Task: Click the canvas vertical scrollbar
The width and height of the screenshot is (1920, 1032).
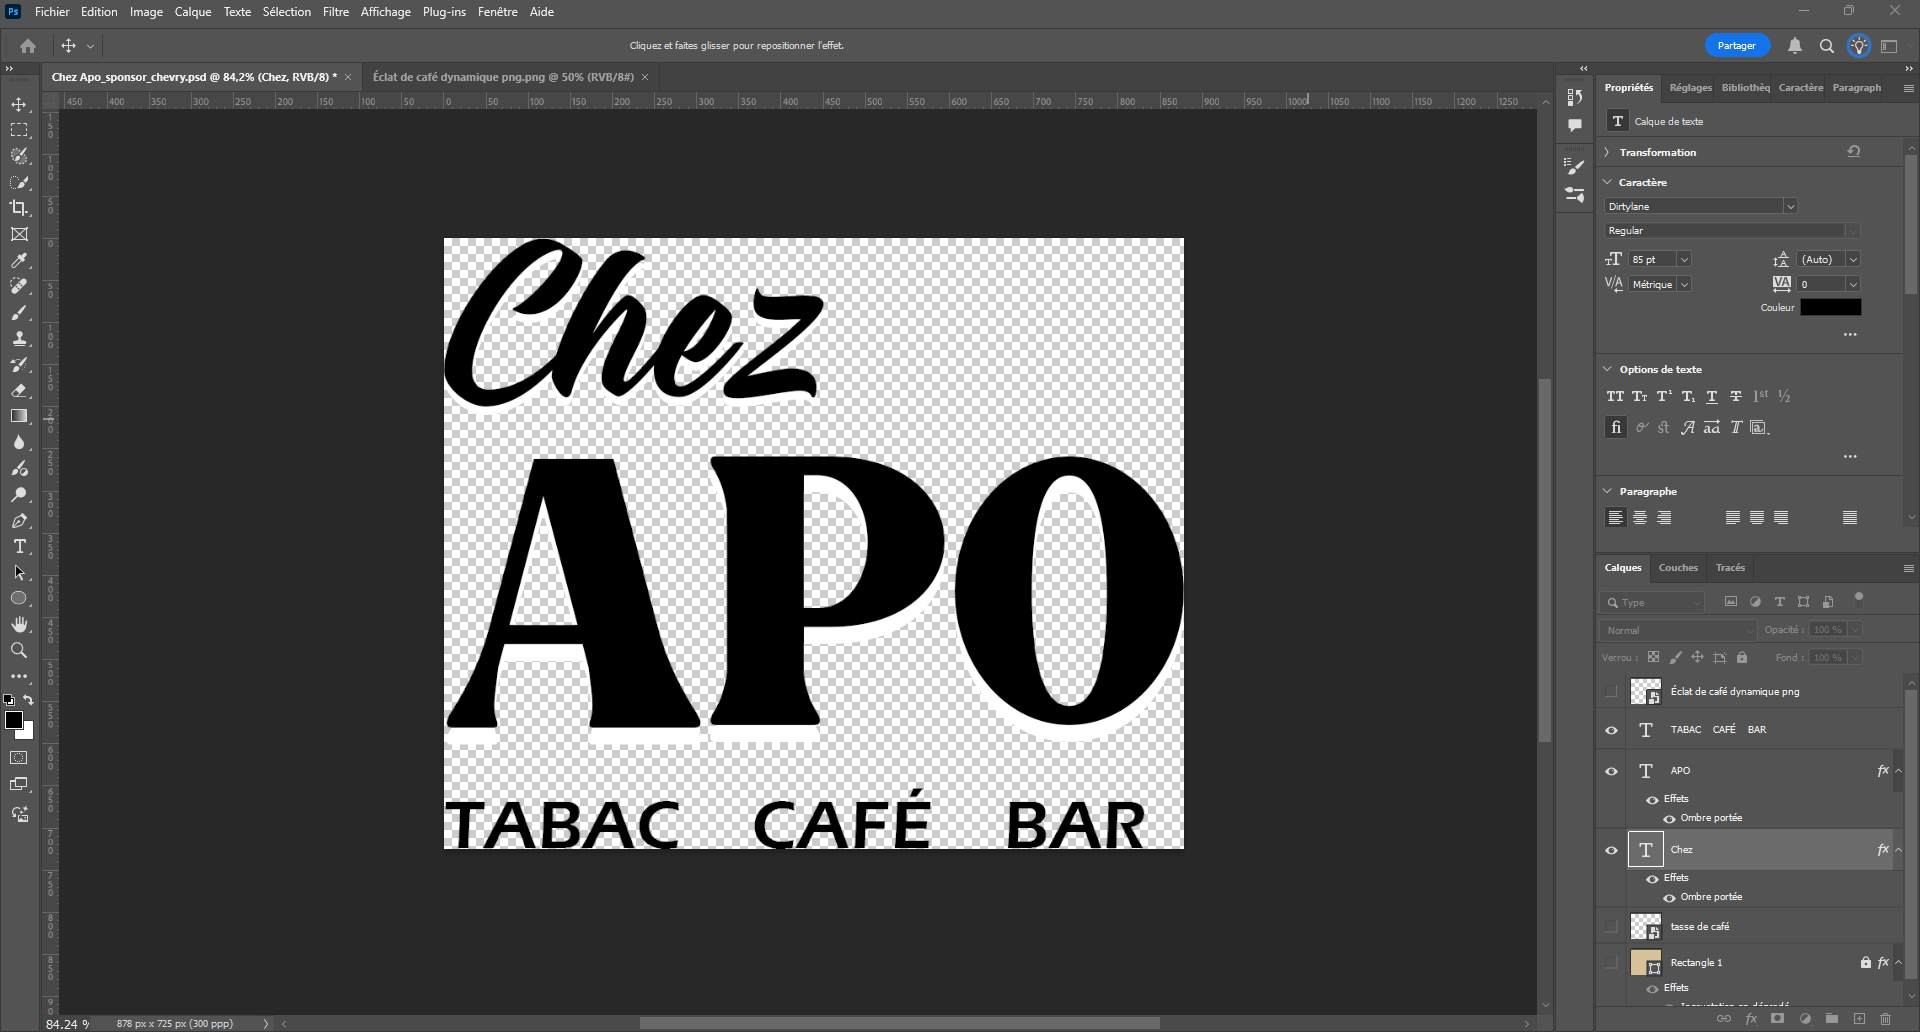Action: coord(1545,560)
